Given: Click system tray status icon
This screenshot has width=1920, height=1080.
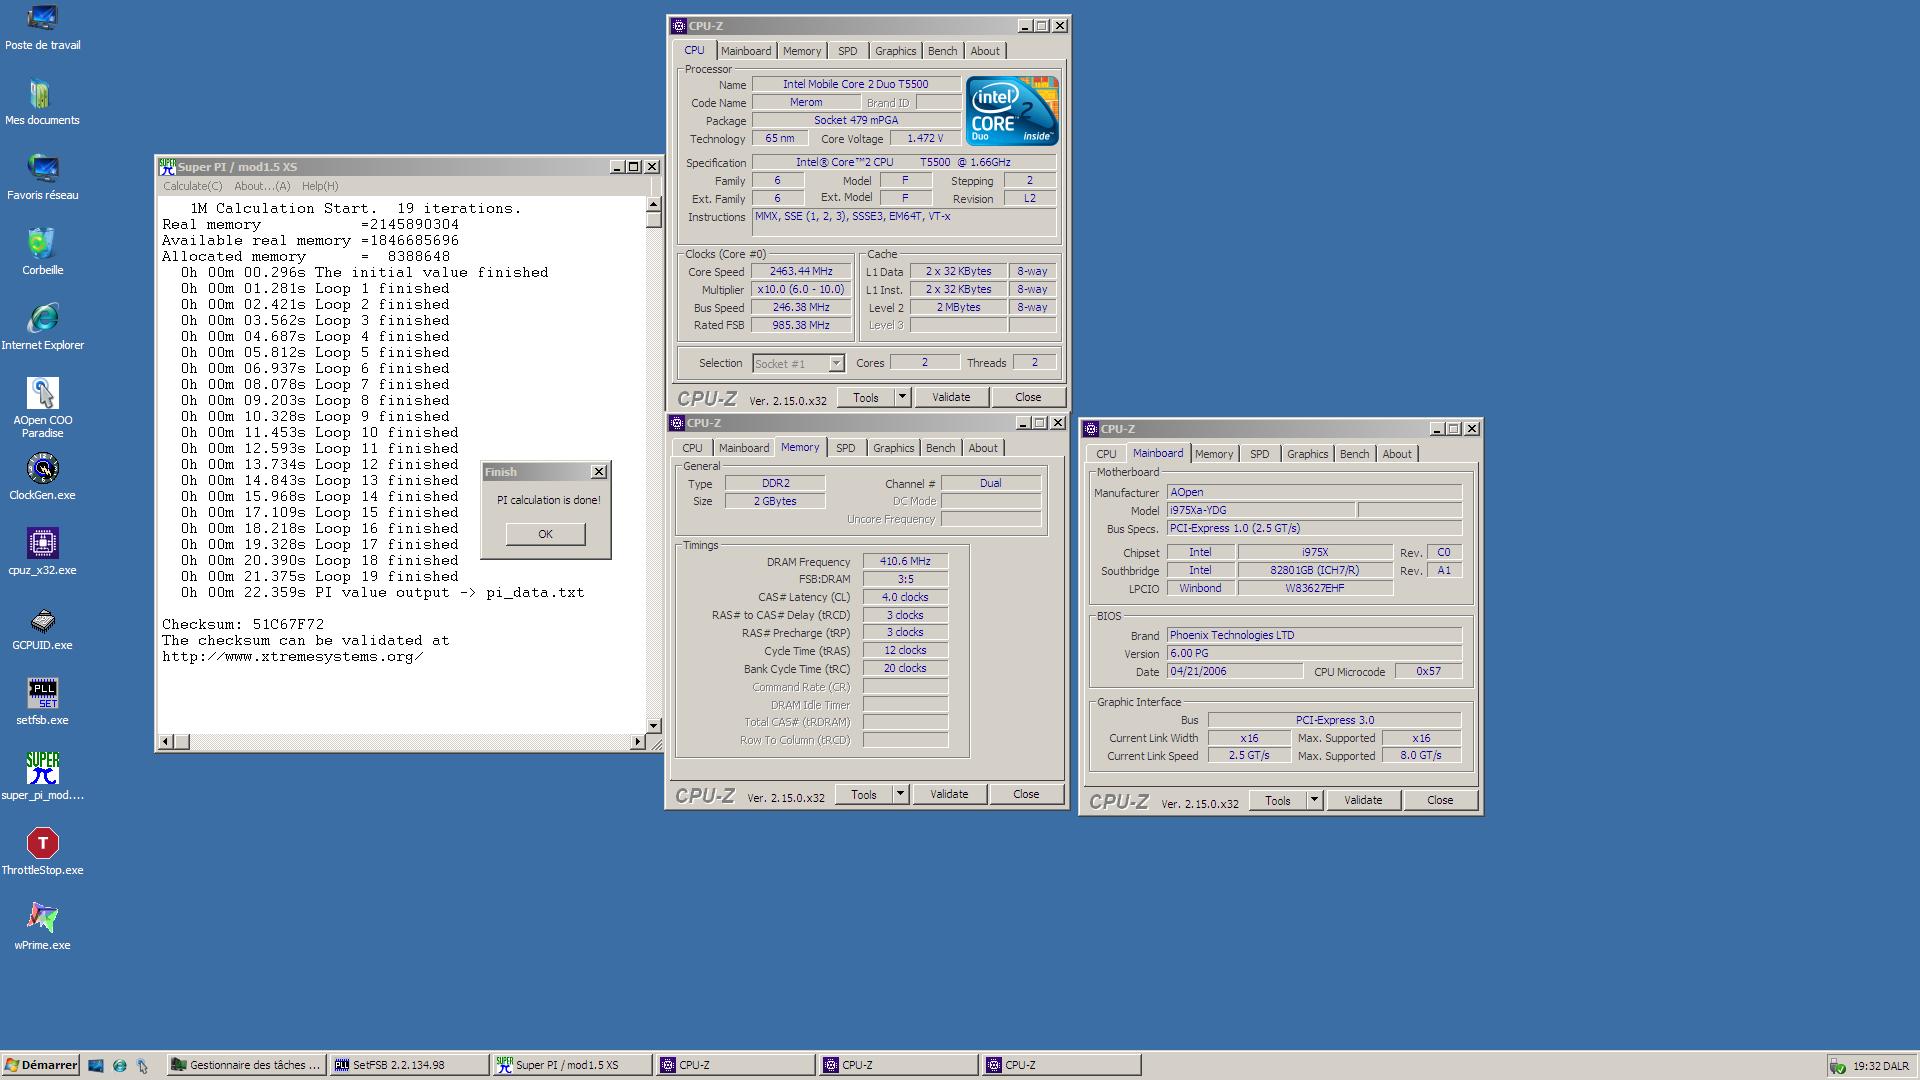Looking at the screenshot, I should pyautogui.click(x=1837, y=1066).
